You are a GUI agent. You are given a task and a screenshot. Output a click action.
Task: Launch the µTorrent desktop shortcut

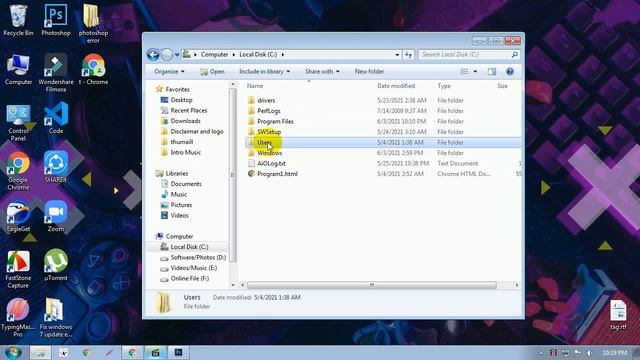tap(56, 266)
